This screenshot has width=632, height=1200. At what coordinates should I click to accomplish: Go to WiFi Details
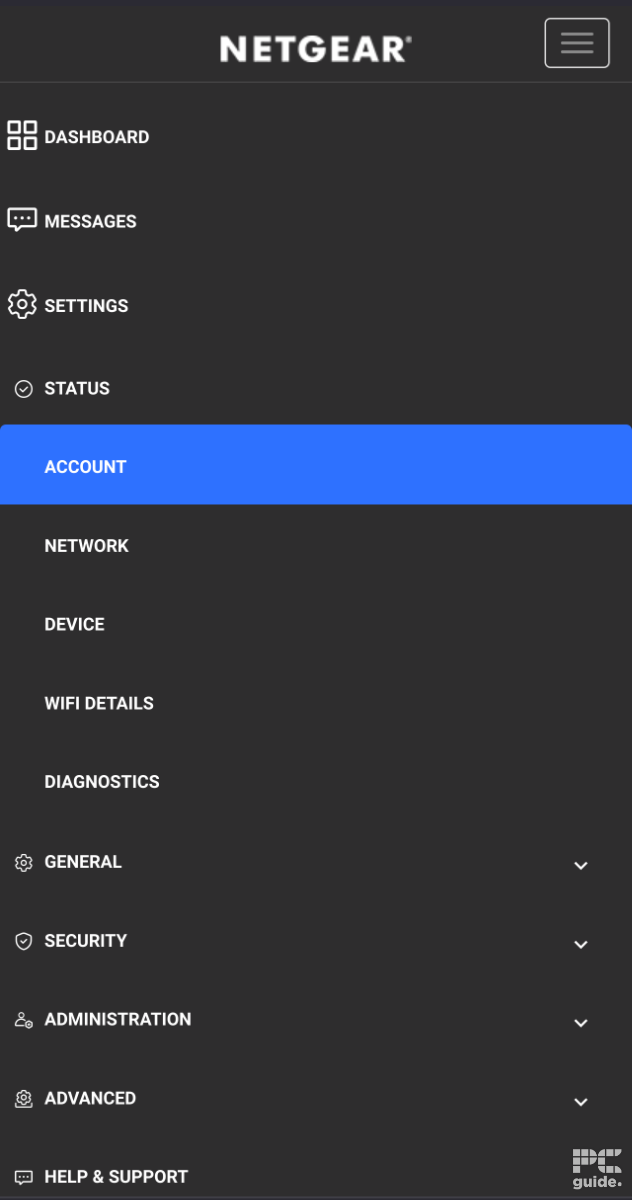pos(99,703)
